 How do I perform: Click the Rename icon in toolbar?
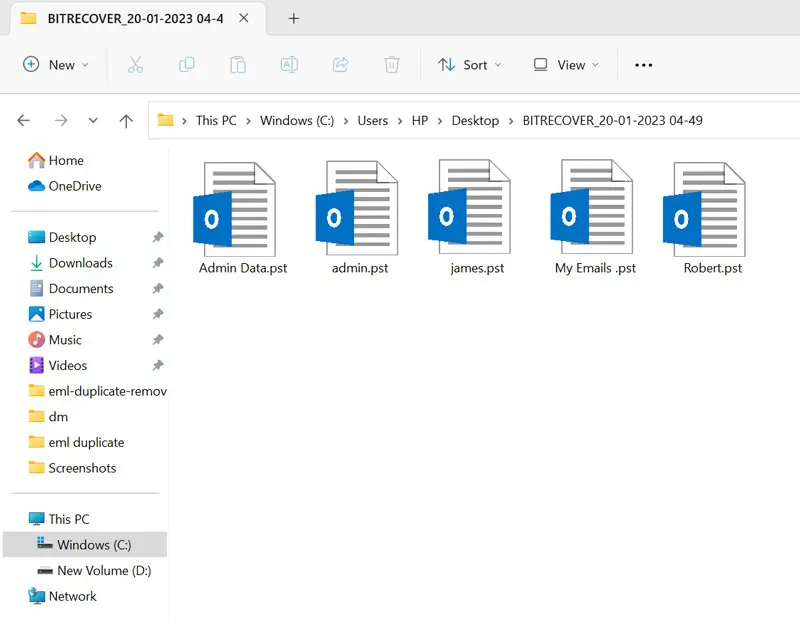pos(289,65)
